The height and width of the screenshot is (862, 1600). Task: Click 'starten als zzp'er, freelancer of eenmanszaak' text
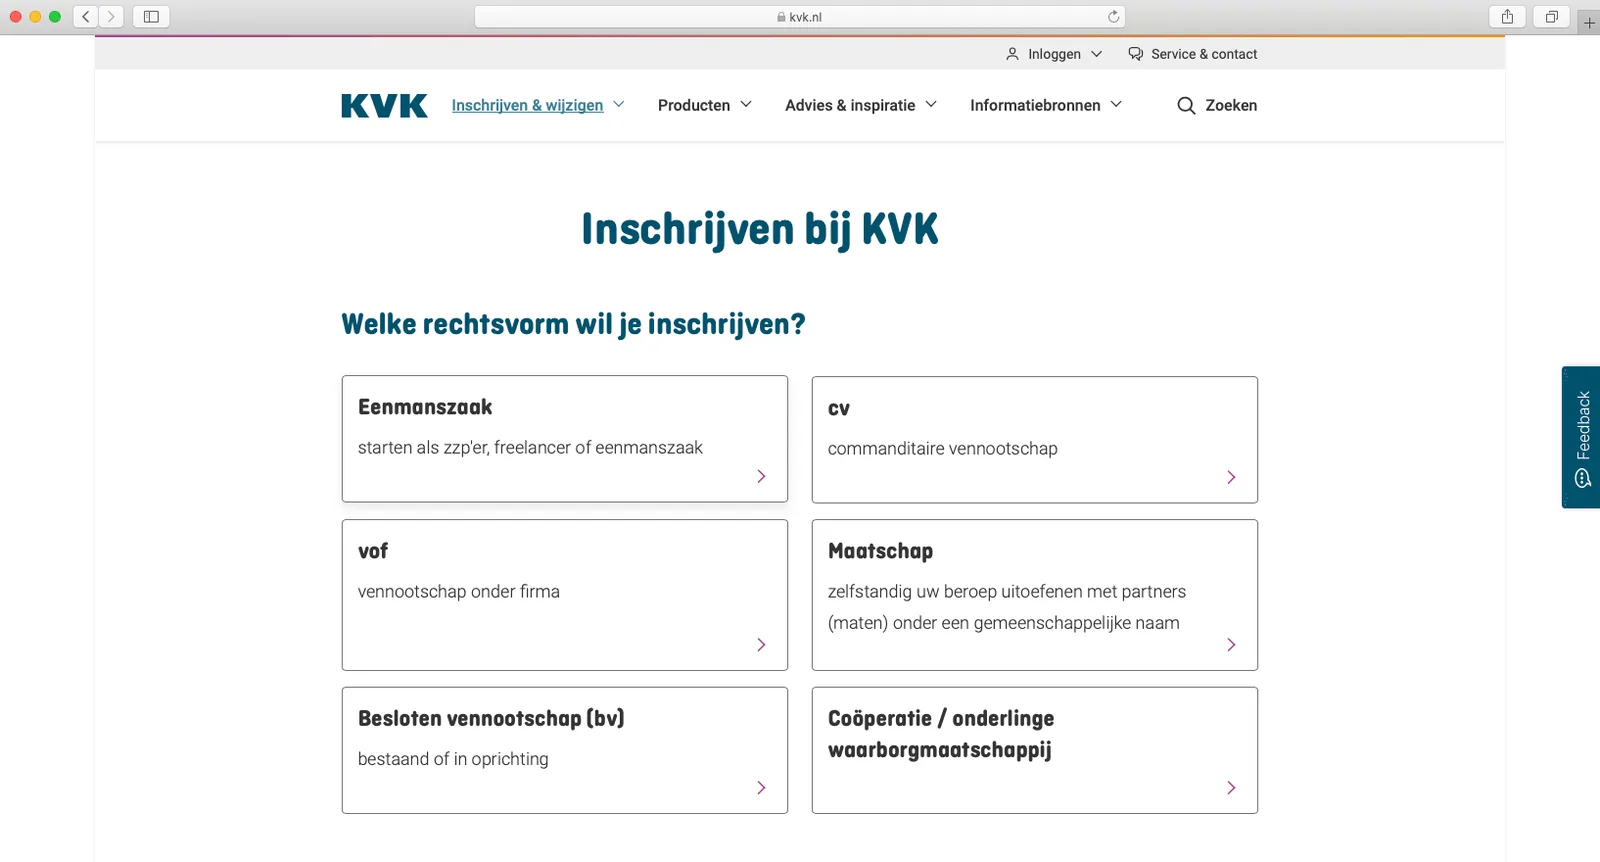(x=530, y=447)
